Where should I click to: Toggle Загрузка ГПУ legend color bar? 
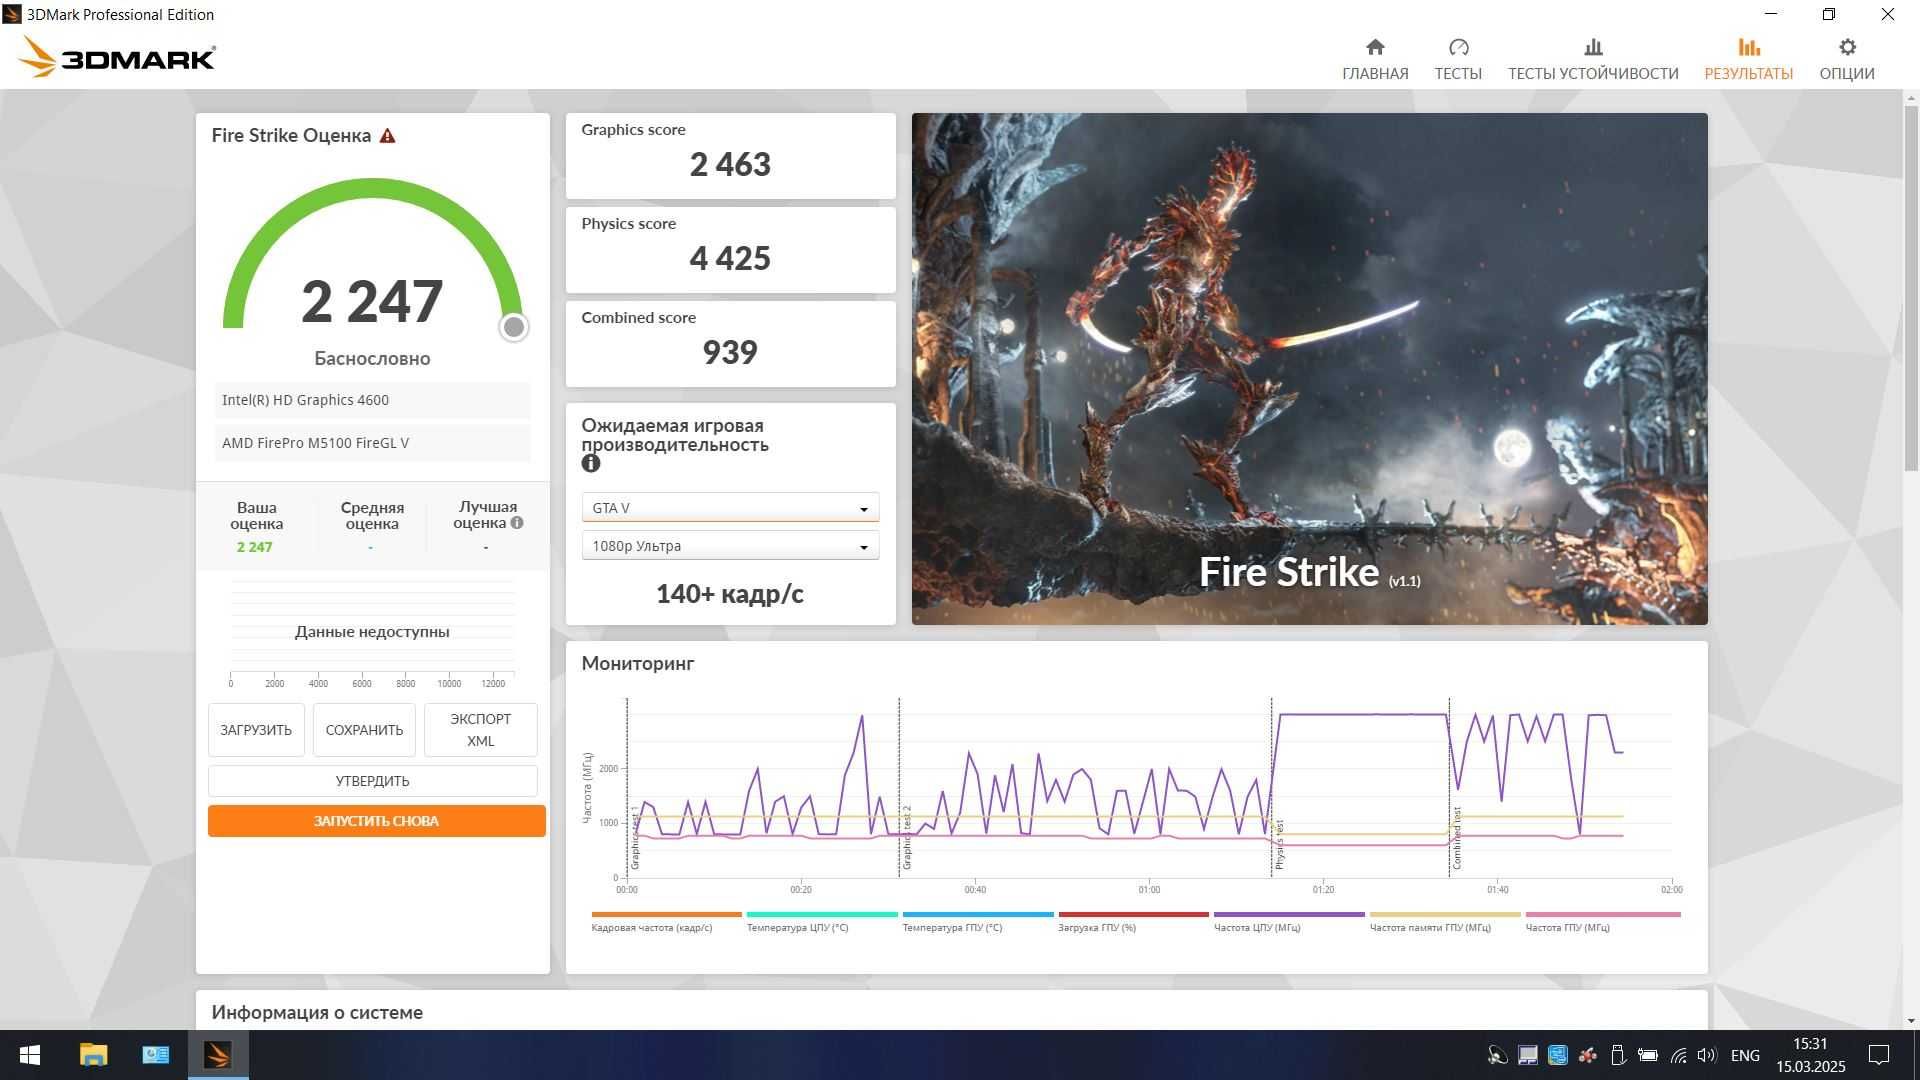click(1133, 914)
